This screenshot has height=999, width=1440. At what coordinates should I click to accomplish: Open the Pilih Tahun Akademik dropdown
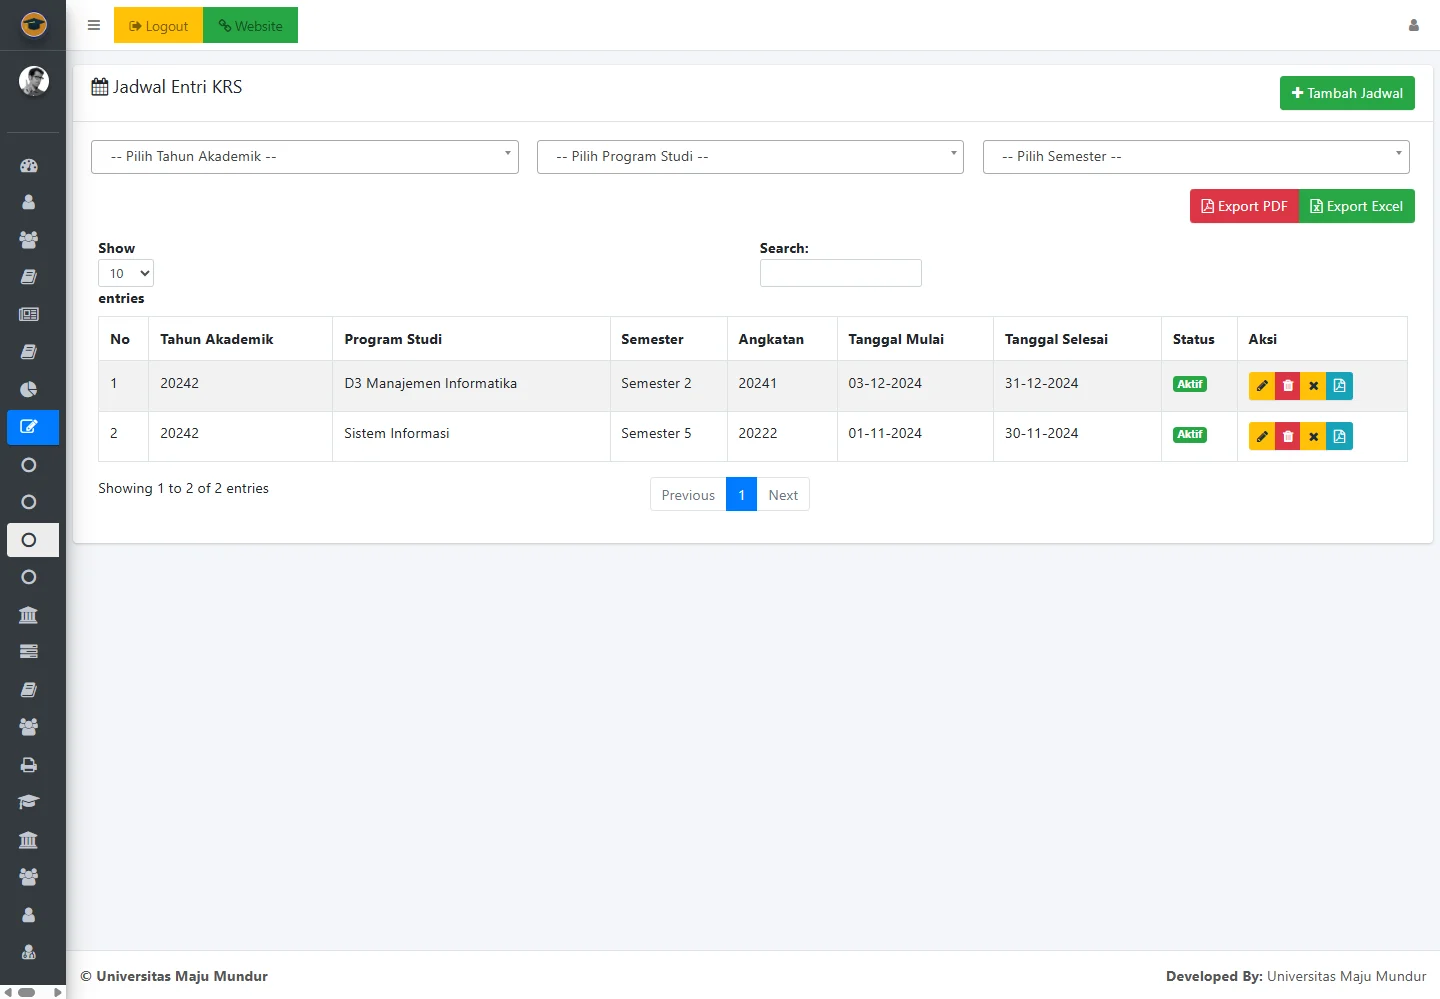coord(304,157)
